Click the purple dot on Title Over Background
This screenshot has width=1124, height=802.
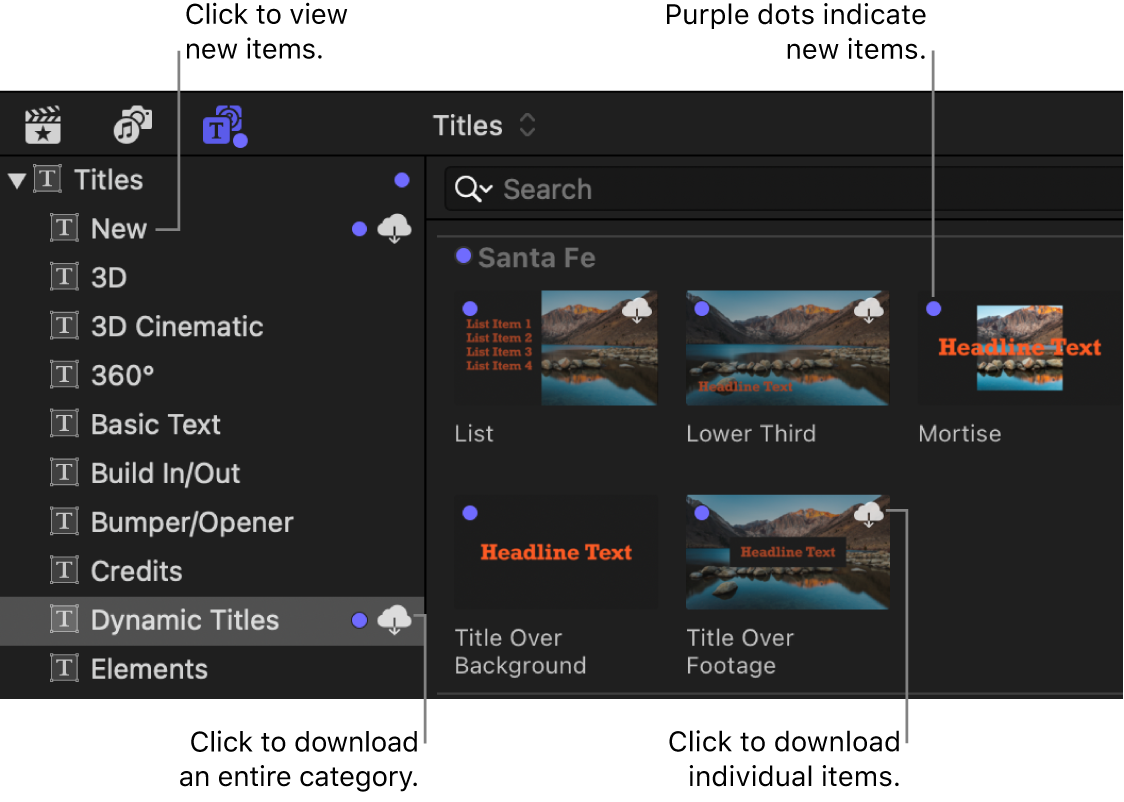pyautogui.click(x=470, y=512)
